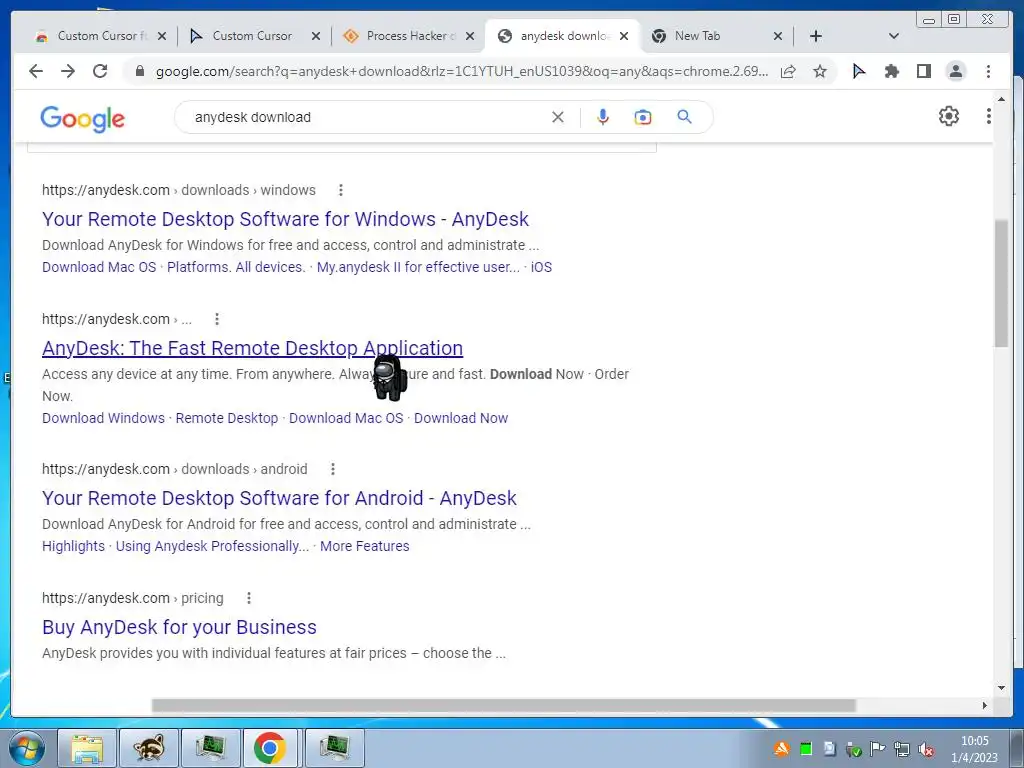Image resolution: width=1024 pixels, height=768 pixels.
Task: Switch to the New Tab tab
Action: 715,36
